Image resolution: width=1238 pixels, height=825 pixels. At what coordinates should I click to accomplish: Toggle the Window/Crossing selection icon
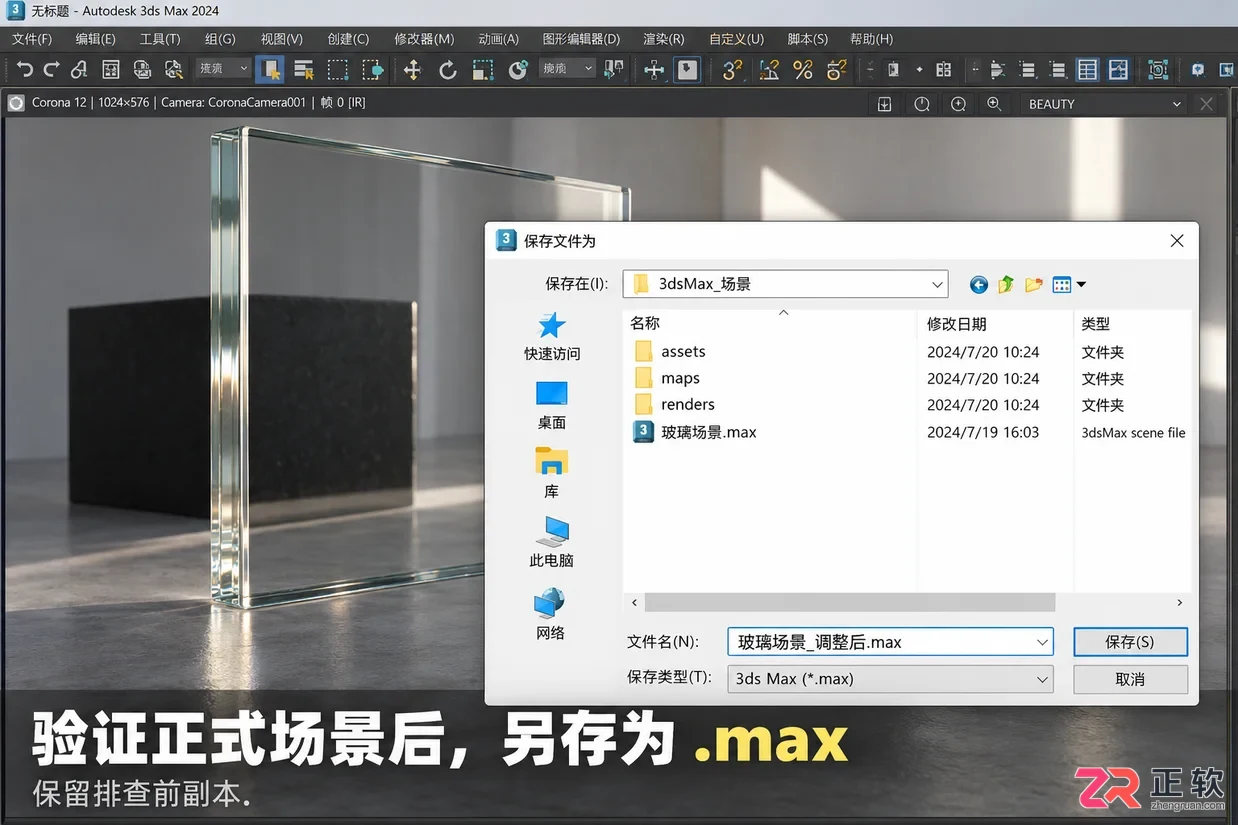tap(373, 69)
